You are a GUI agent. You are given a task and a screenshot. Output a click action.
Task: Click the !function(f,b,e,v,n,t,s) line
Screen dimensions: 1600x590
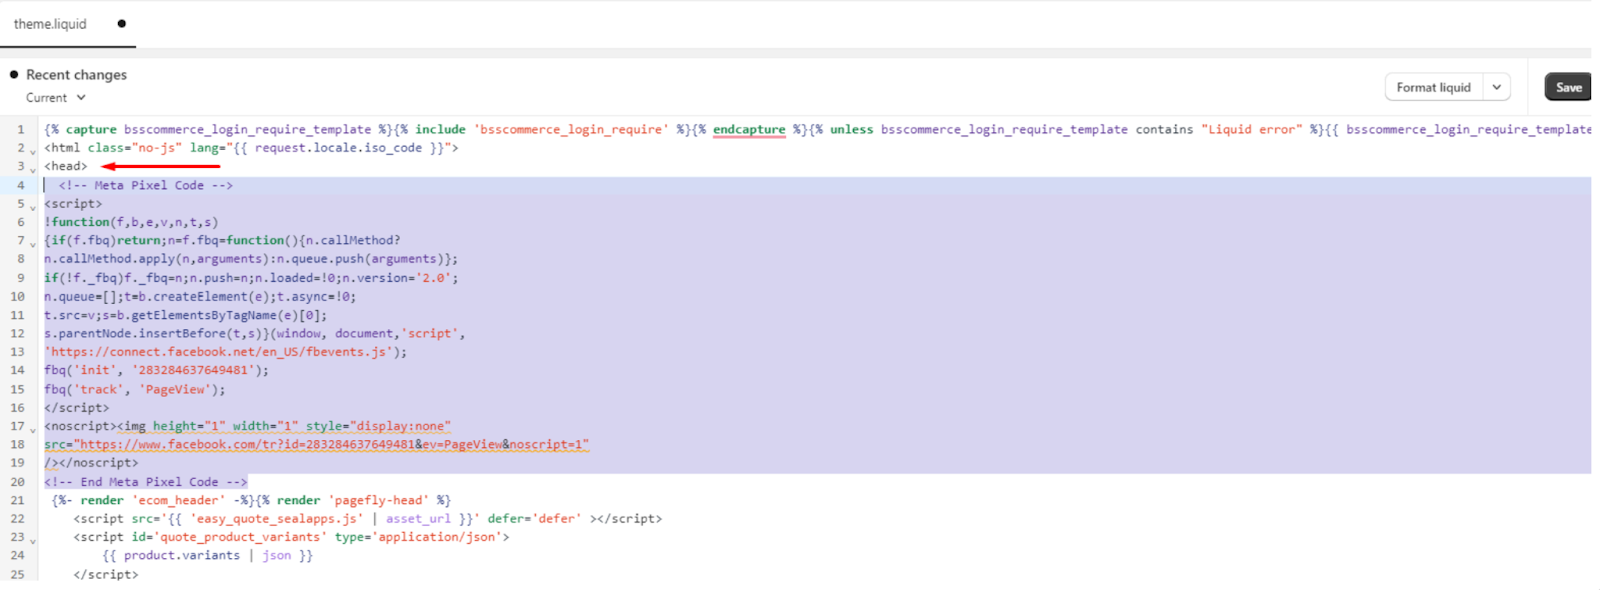pos(131,222)
